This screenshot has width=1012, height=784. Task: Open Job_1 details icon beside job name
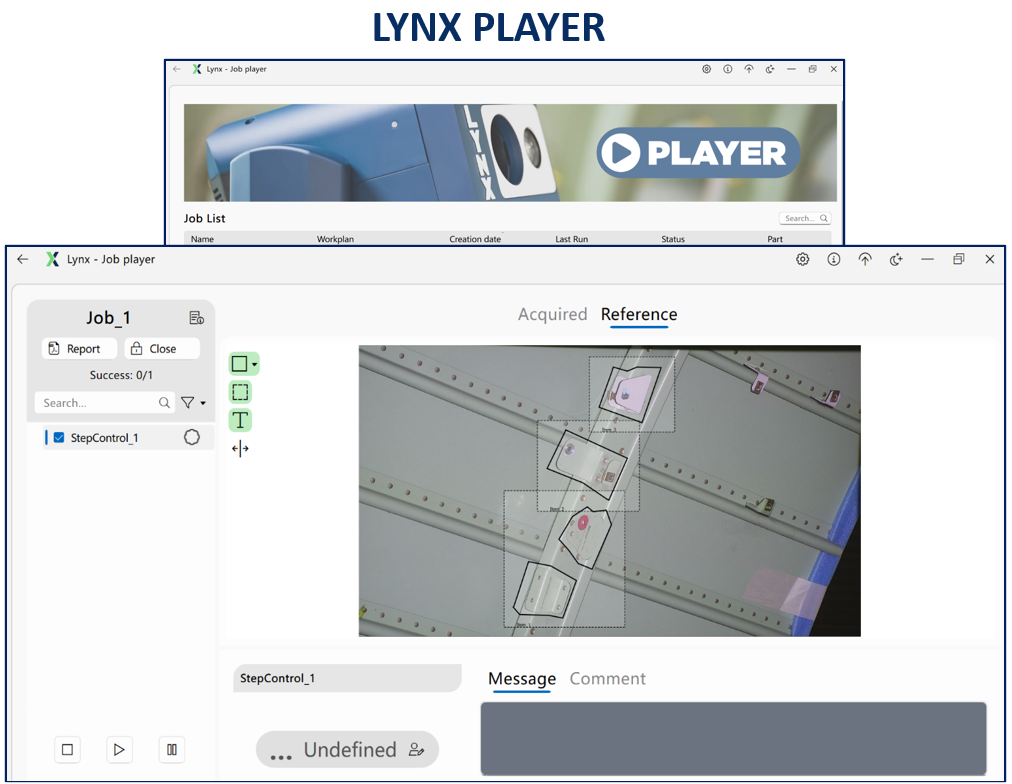[x=196, y=317]
